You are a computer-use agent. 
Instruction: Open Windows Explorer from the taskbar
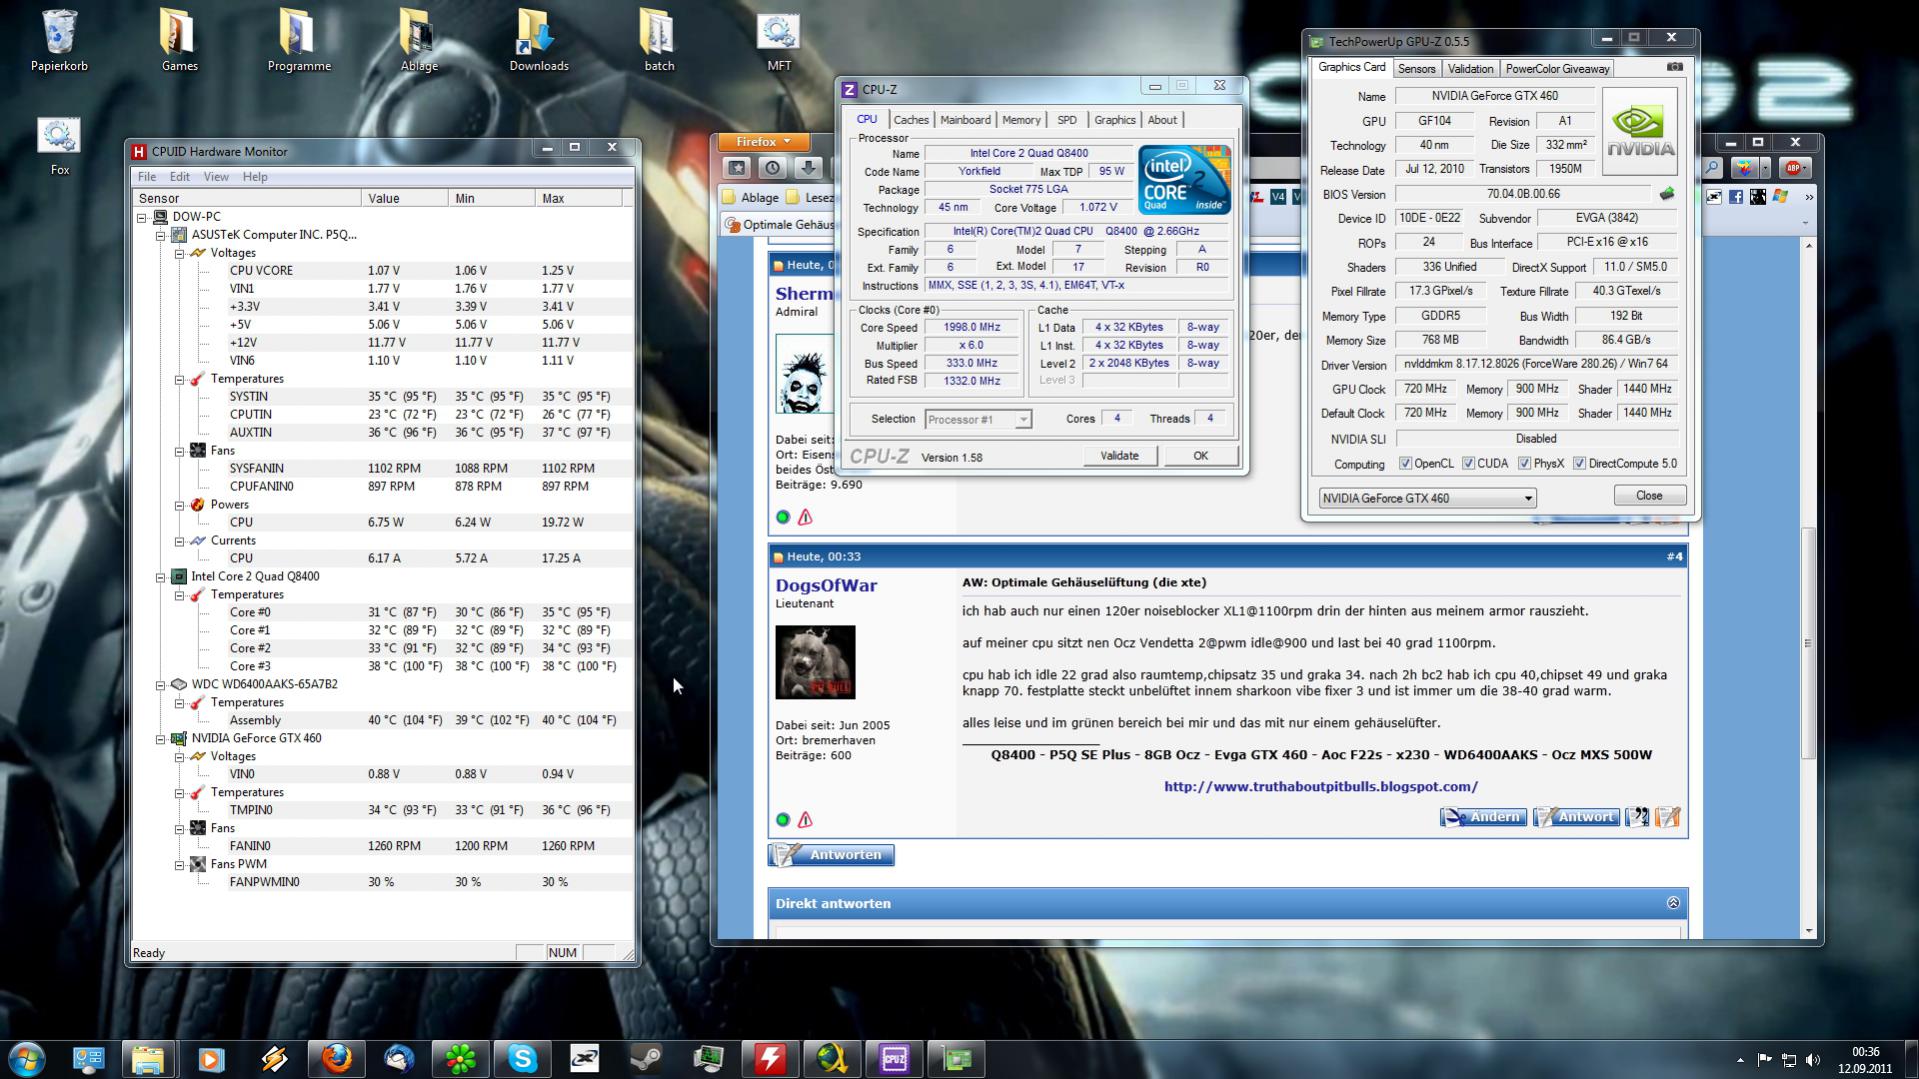tap(148, 1058)
